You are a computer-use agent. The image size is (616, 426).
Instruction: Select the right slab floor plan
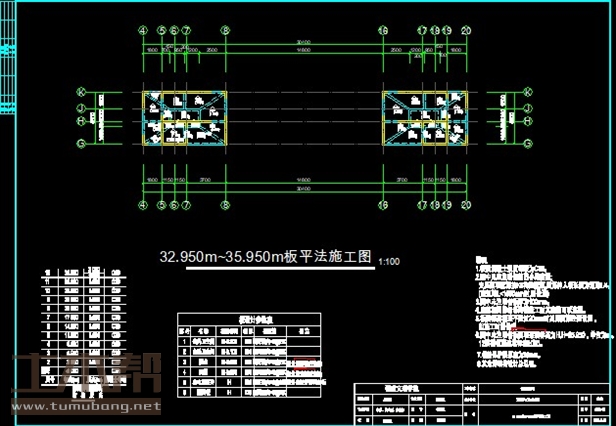424,118
